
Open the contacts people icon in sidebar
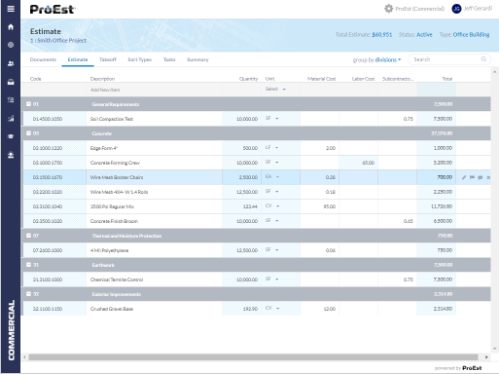click(x=11, y=63)
